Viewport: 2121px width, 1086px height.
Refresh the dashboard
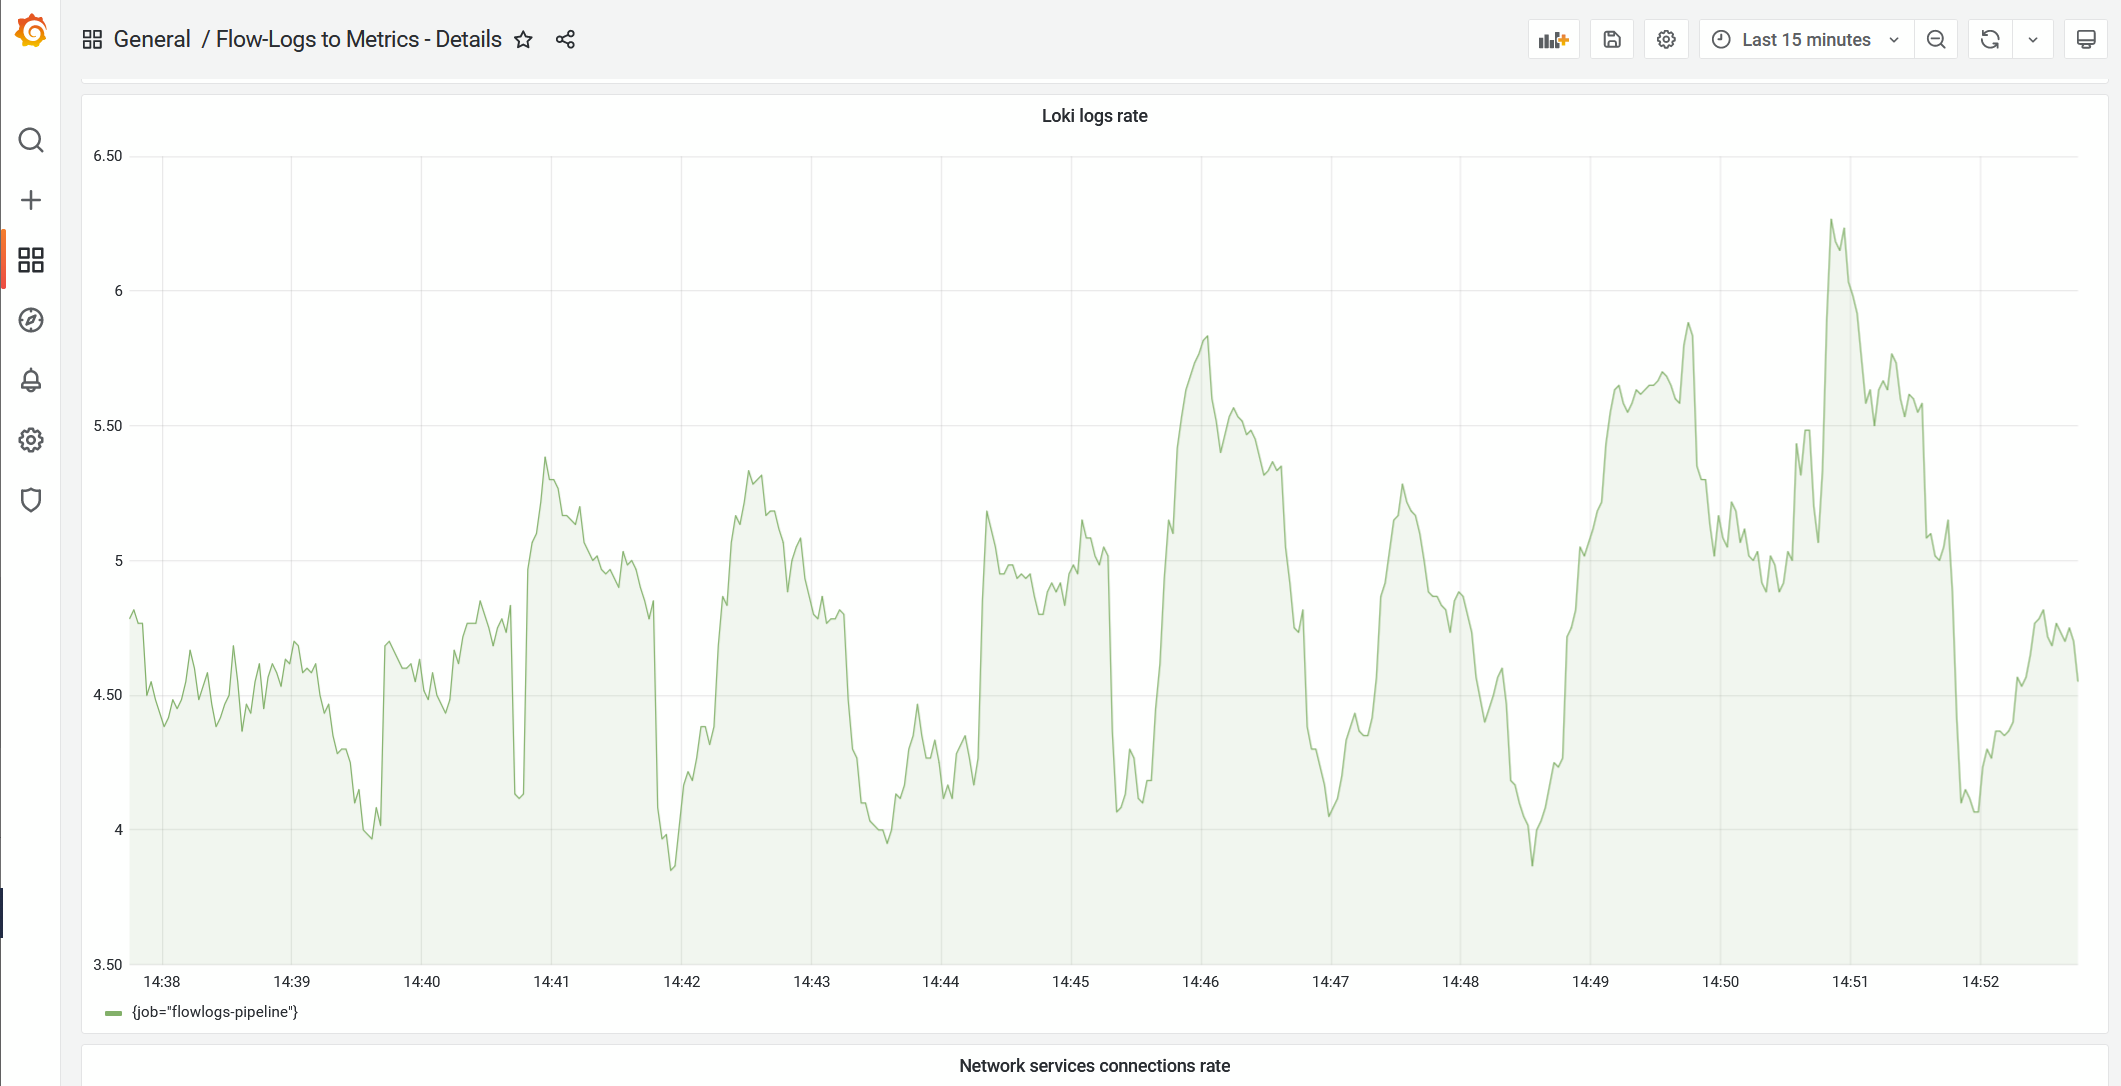pos(1990,40)
